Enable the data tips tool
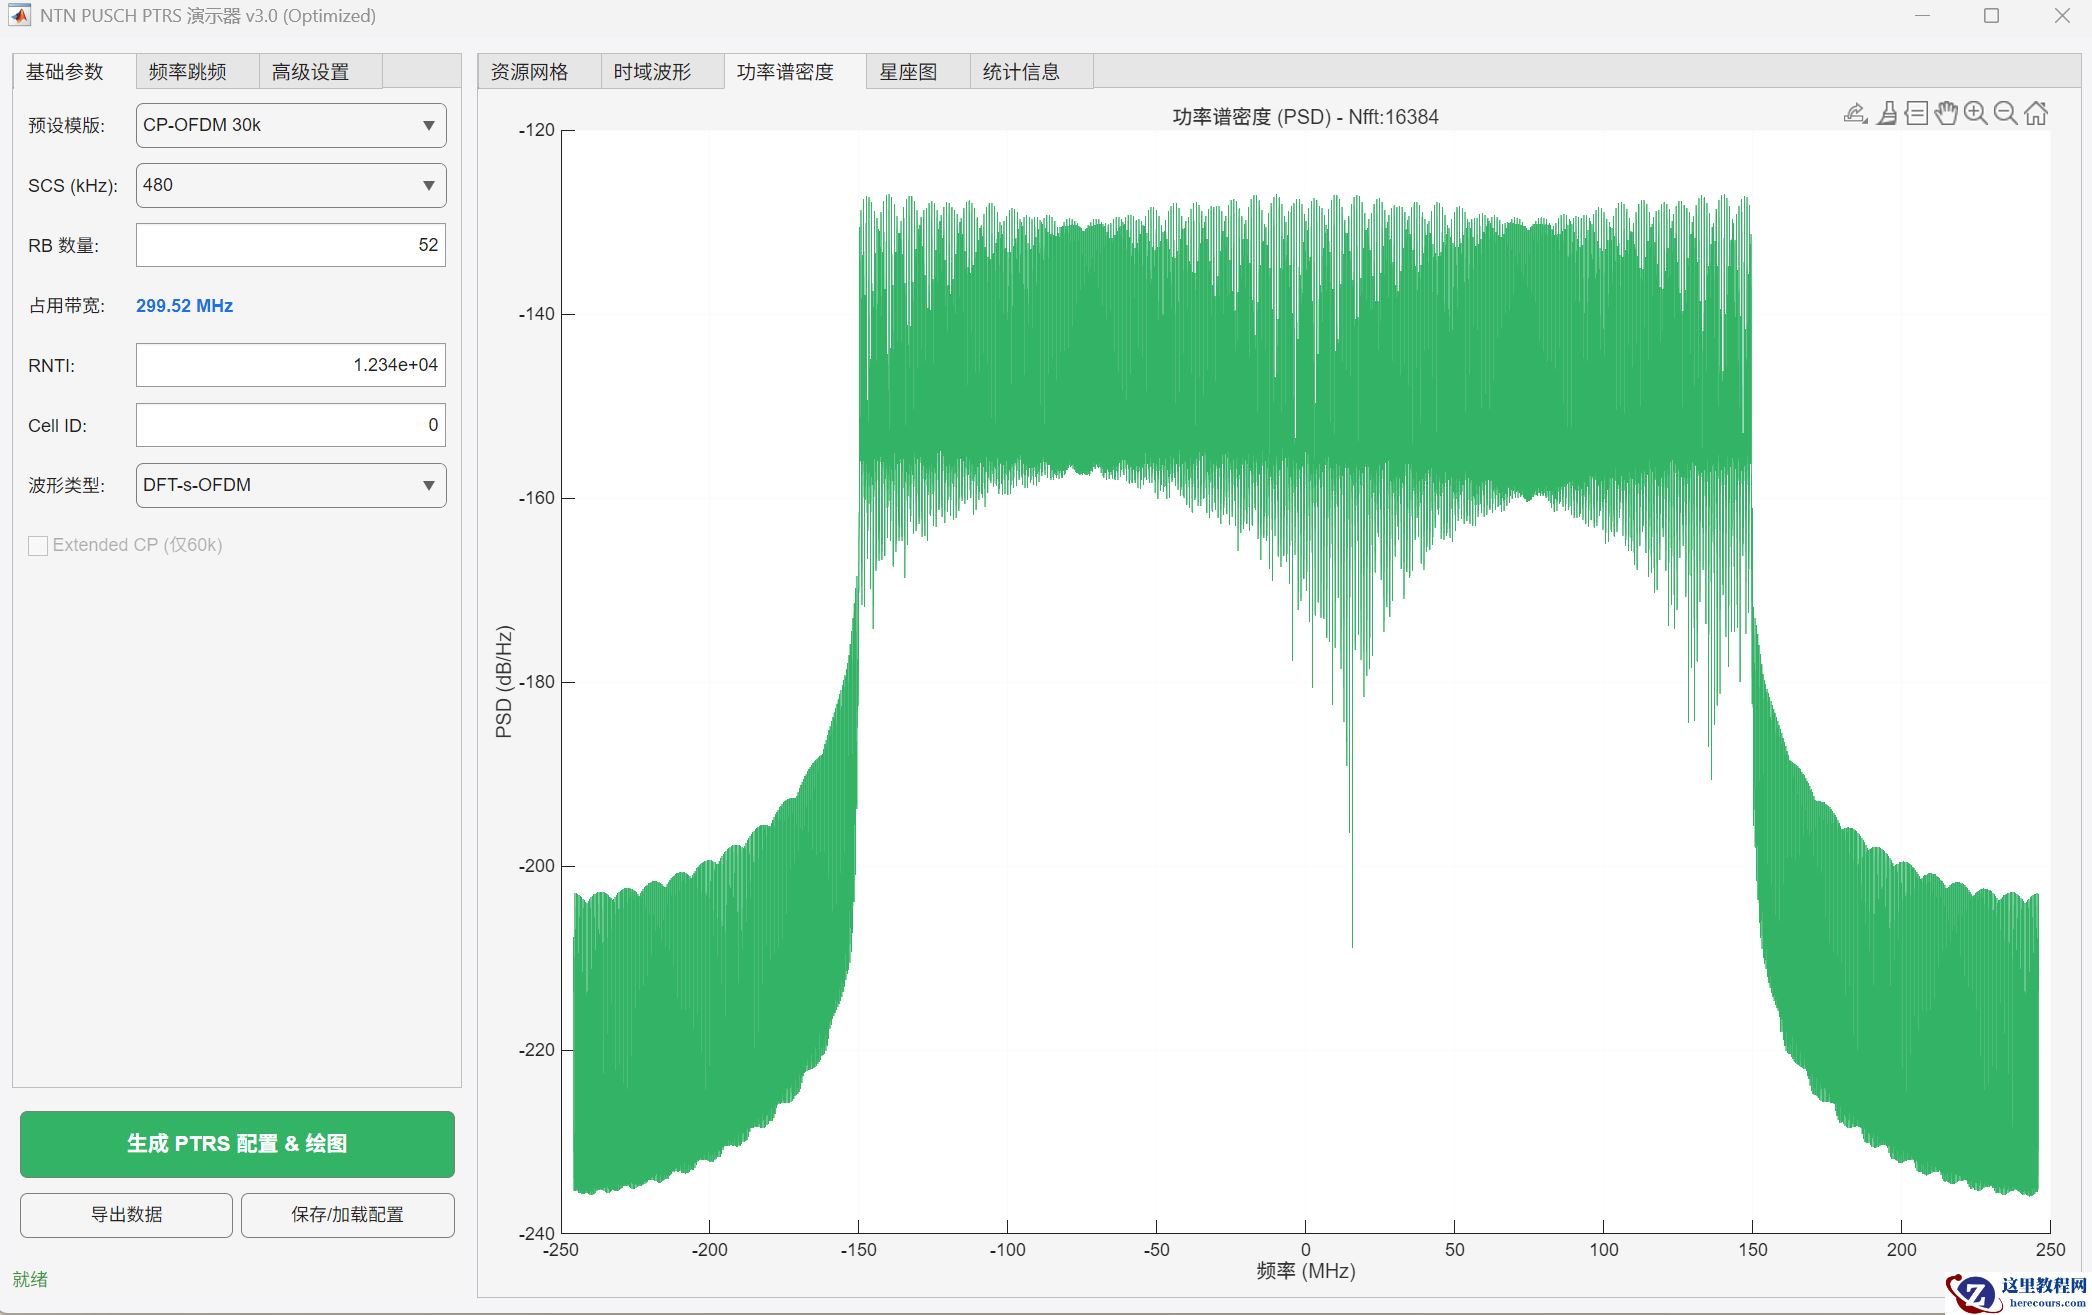This screenshot has width=2092, height=1315. (1916, 113)
